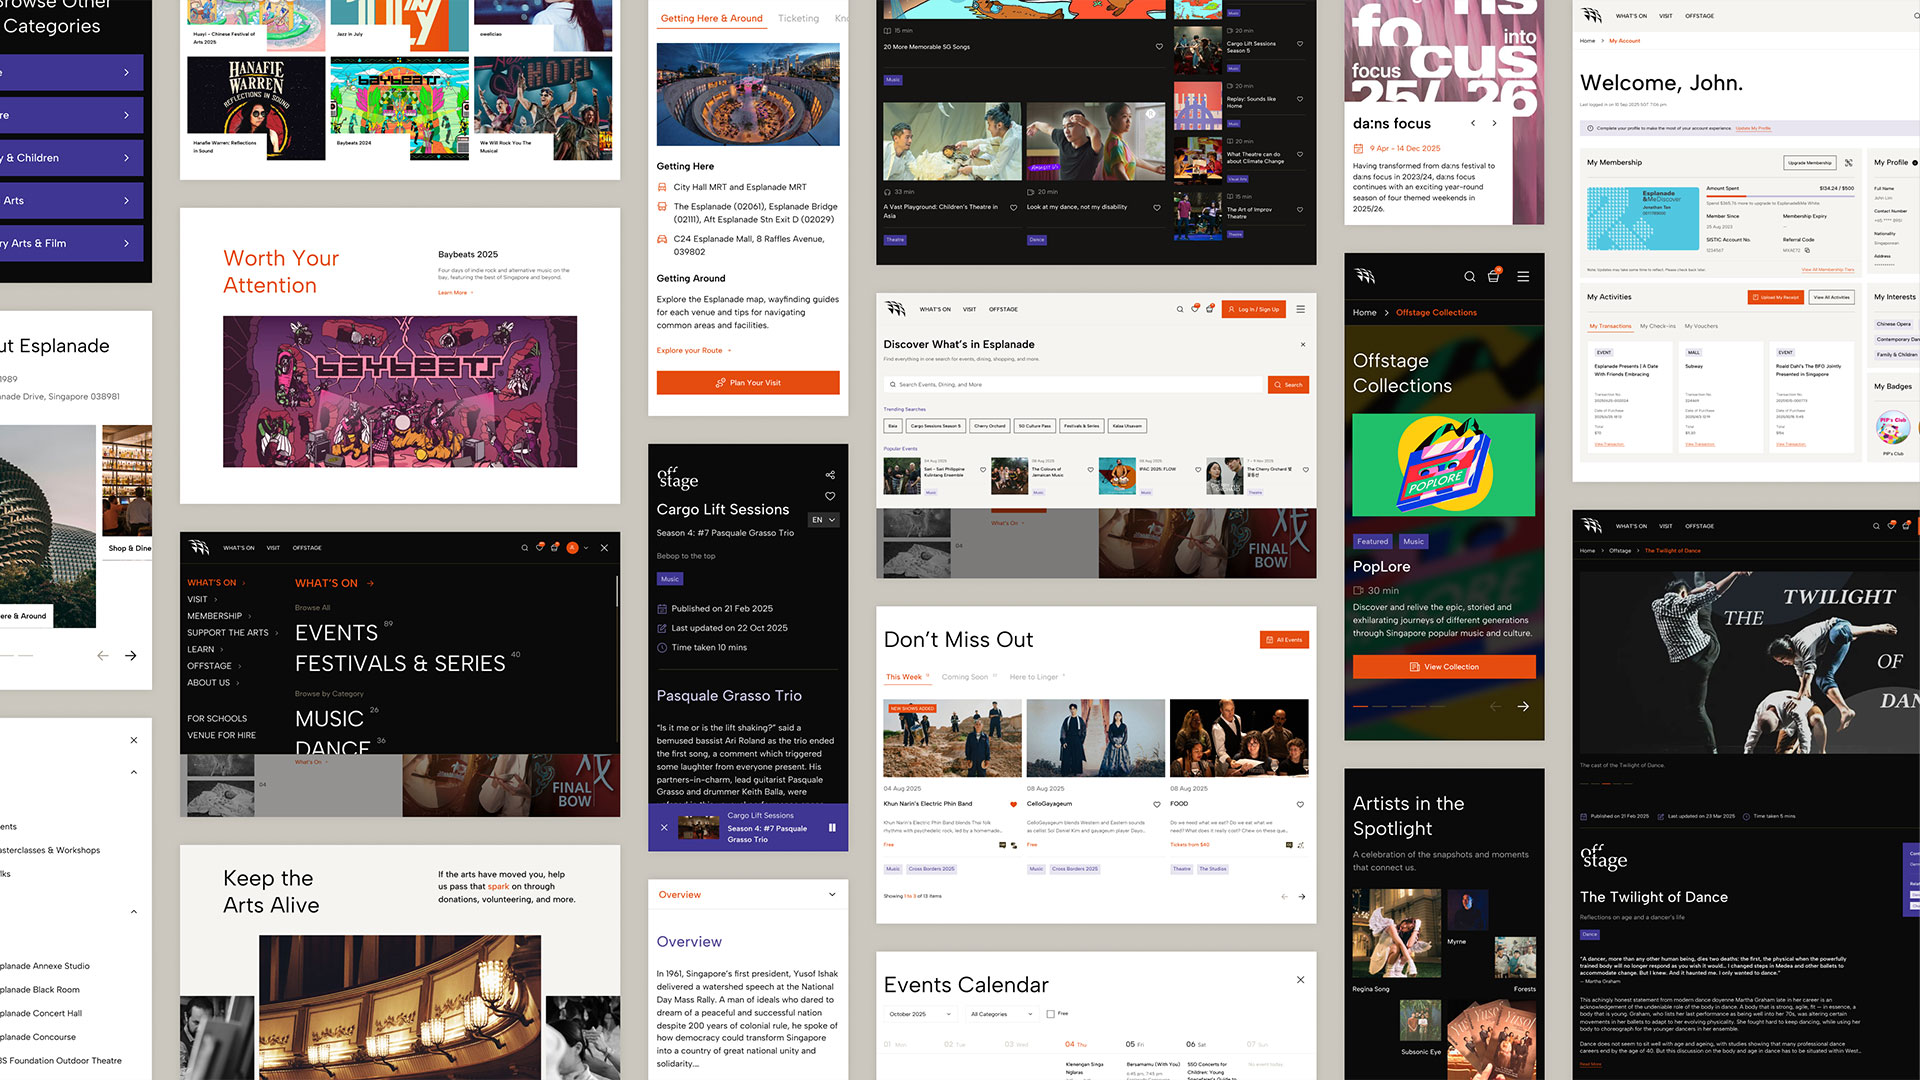Close the dark What's On mega menu
Image resolution: width=1920 pixels, height=1080 pixels.
[x=604, y=548]
